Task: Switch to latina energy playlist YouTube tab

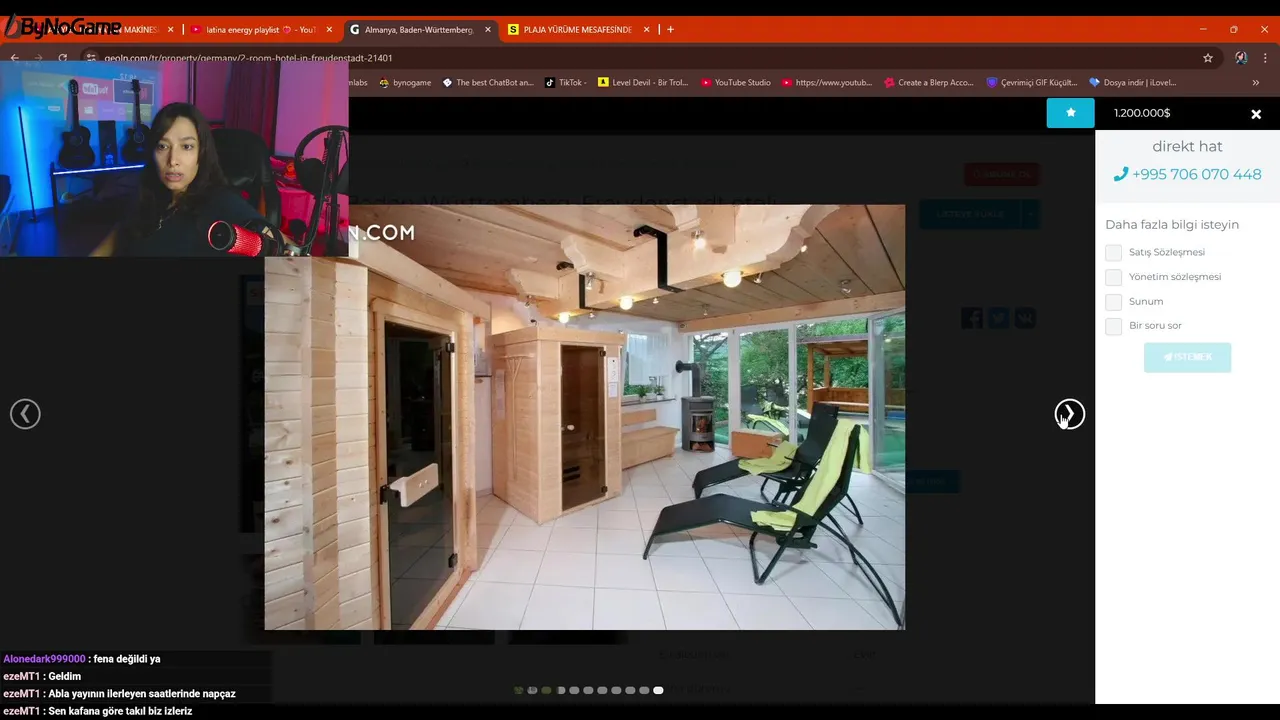Action: pos(260,30)
